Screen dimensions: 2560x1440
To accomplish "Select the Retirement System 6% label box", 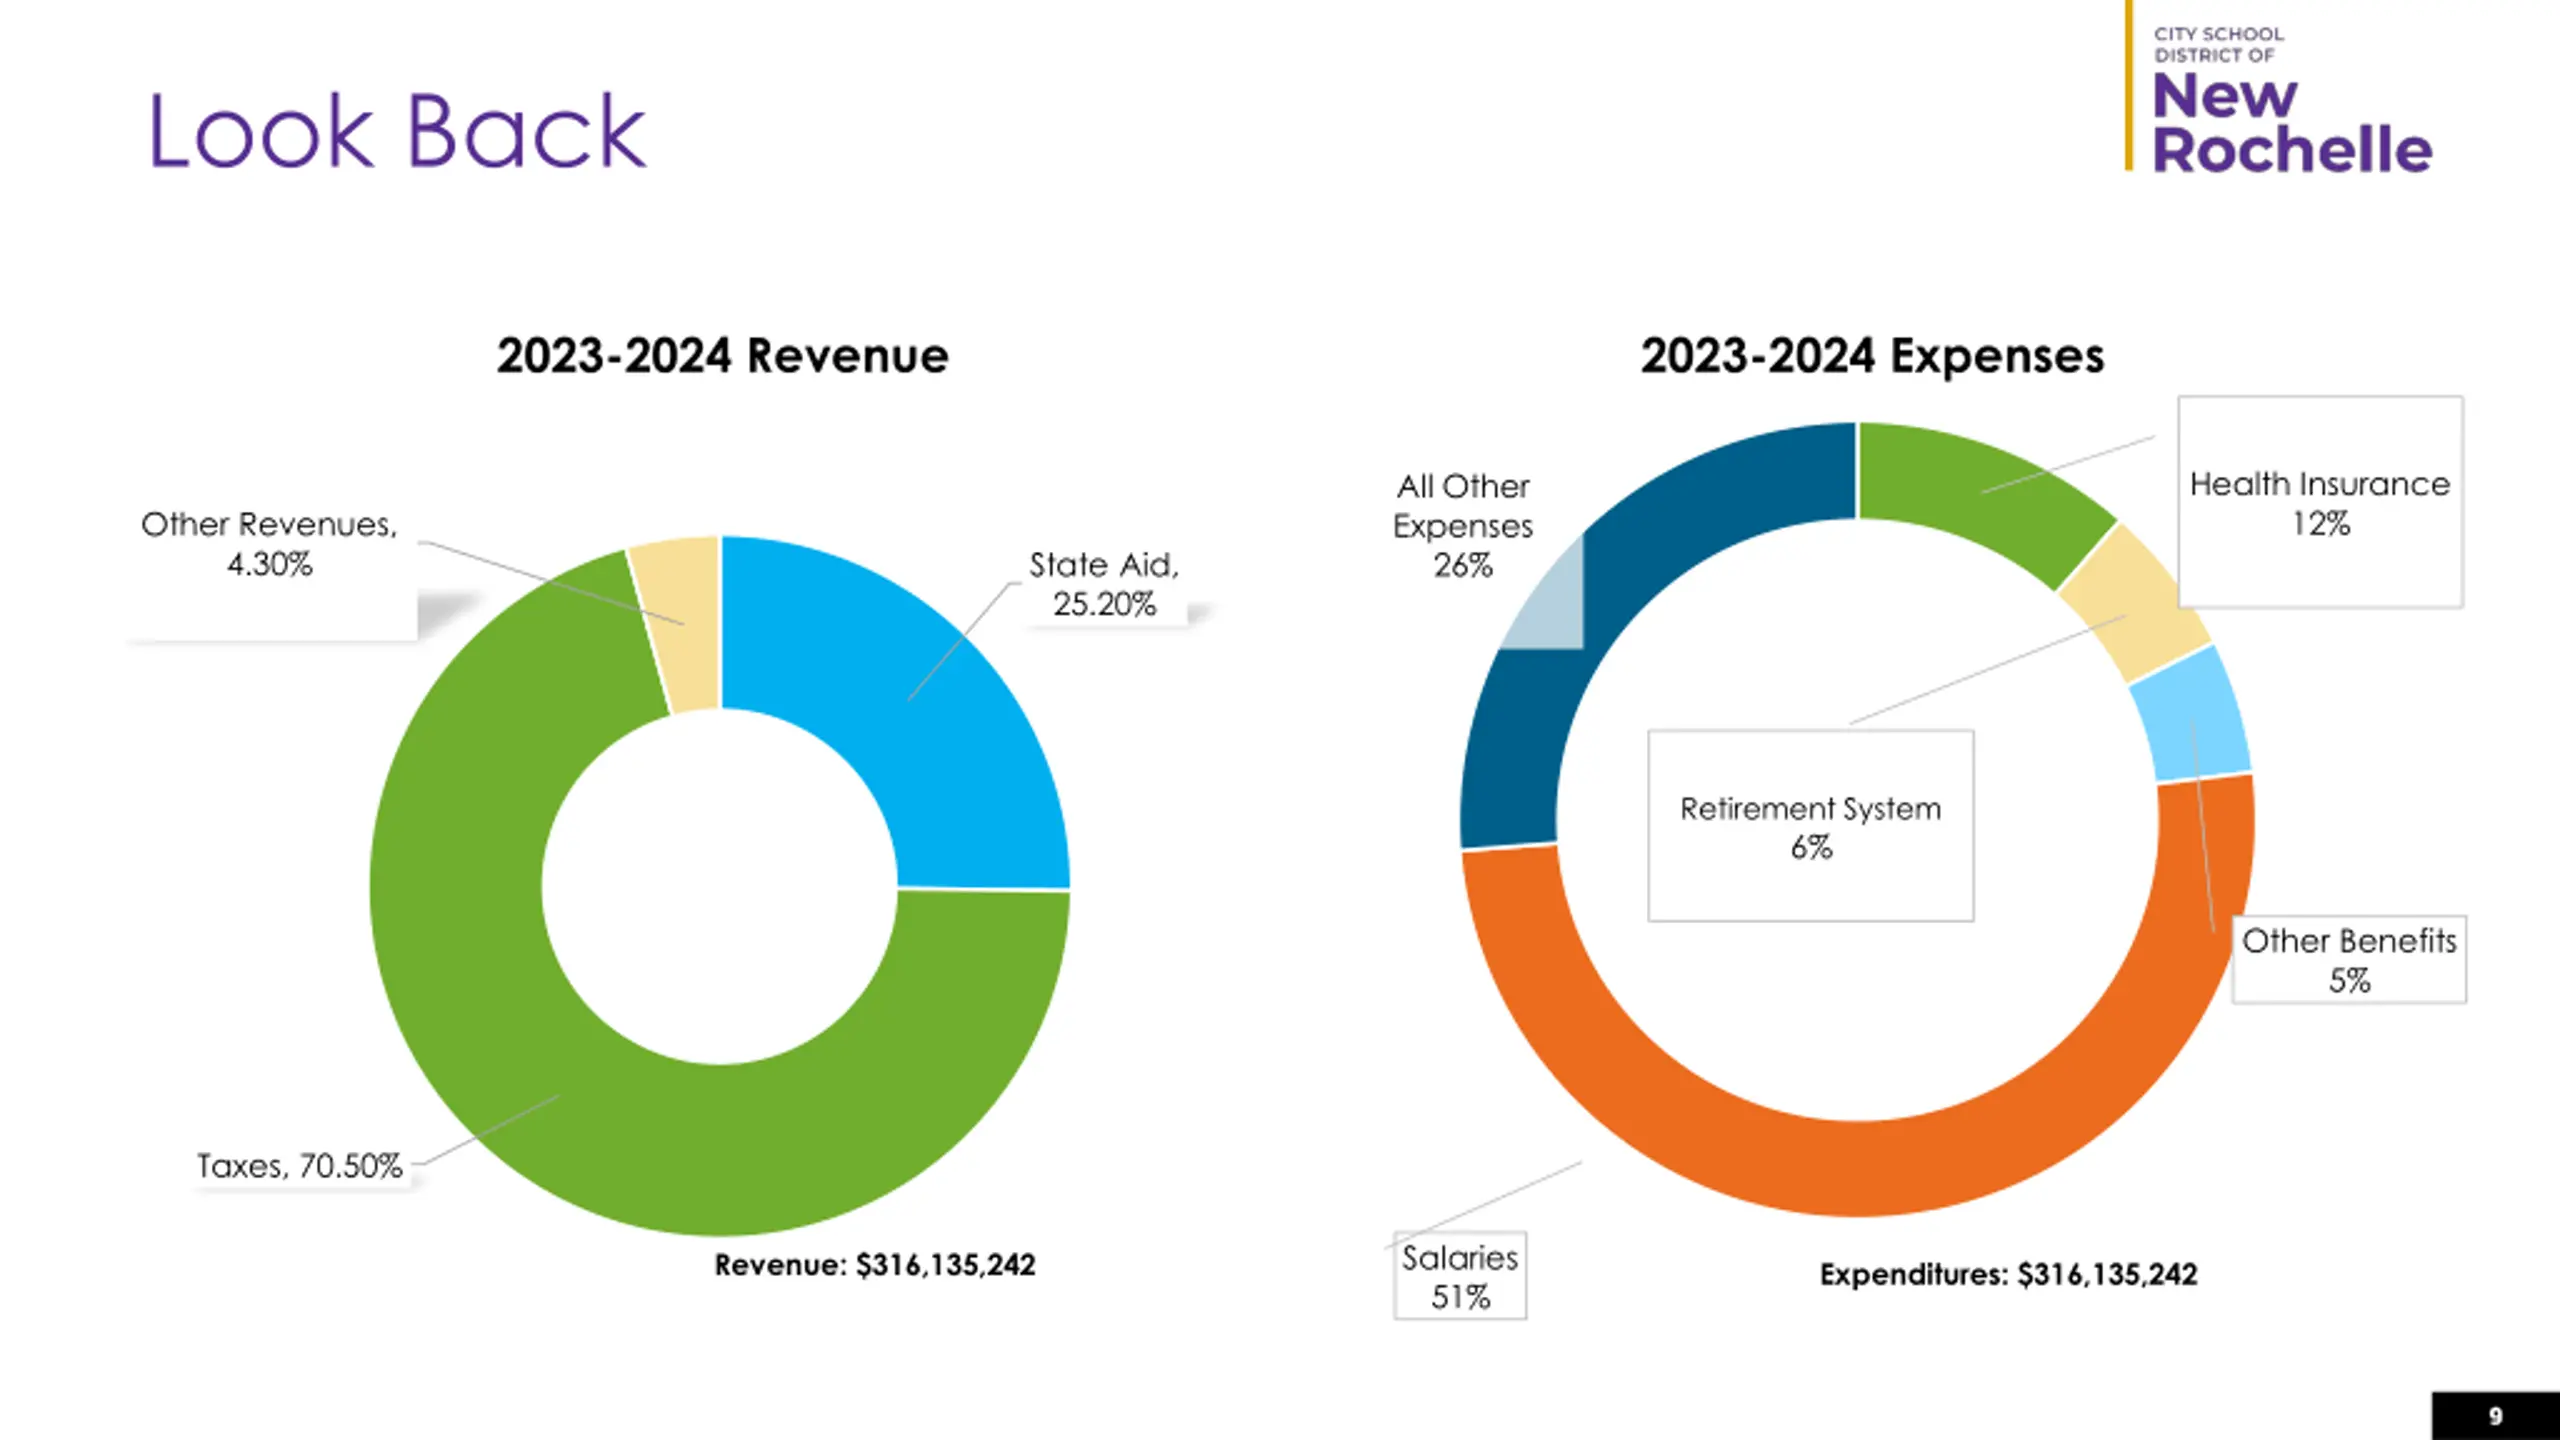I will pos(1811,826).
